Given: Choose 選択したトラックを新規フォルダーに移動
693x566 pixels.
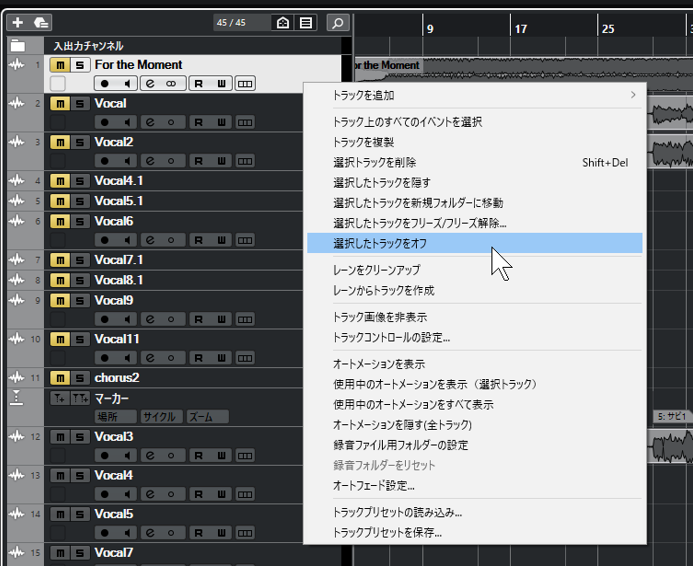Looking at the screenshot, I should point(475,203).
